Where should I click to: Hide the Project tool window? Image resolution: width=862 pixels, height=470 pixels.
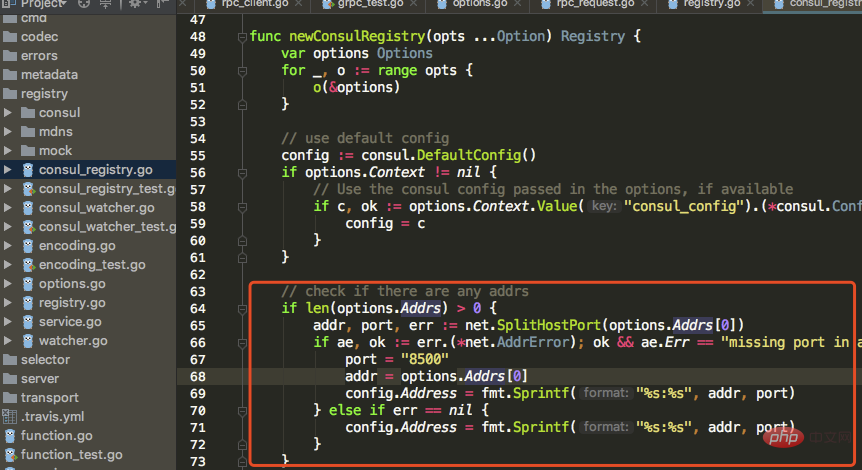pos(162,4)
